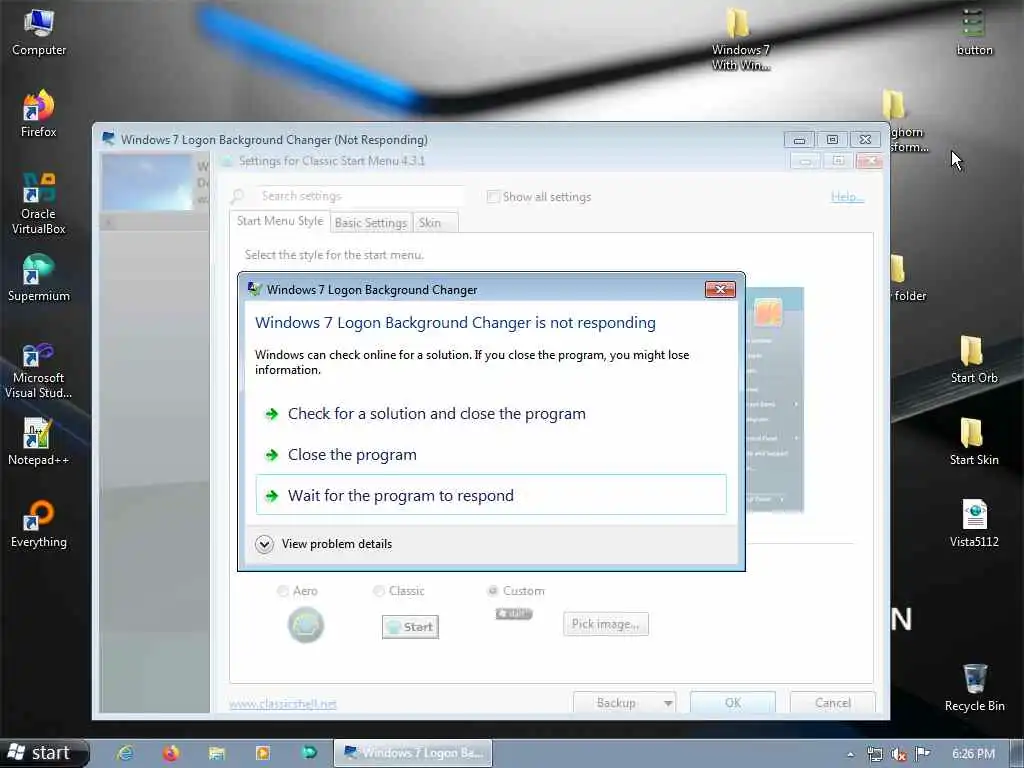The width and height of the screenshot is (1024, 768).
Task: Open the Action Center flag icon
Action: coord(922,754)
